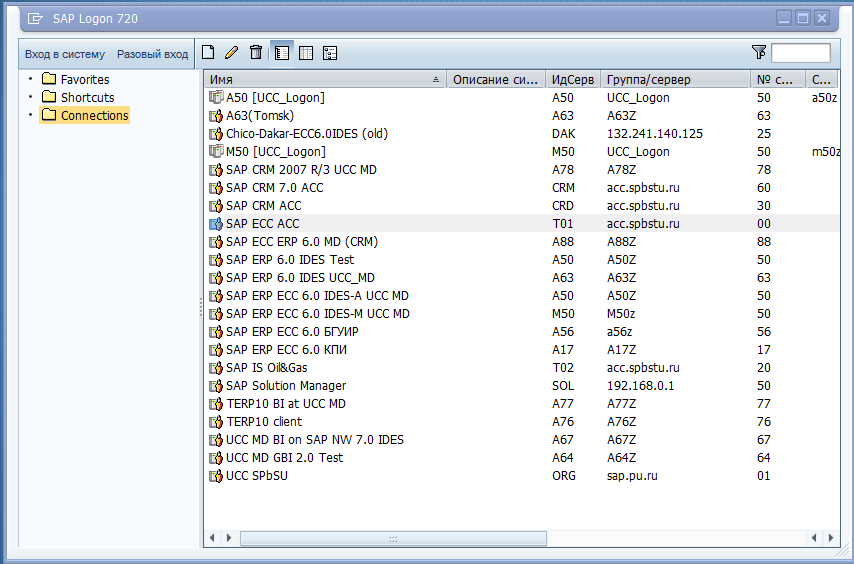
Task: Expand the Connections tree node bullet
Action: coord(30,115)
